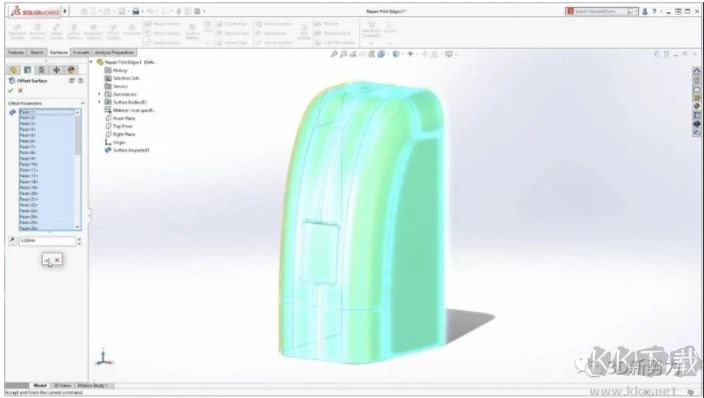The width and height of the screenshot is (704, 398).
Task: Click the Offset Surface ribbon command
Action: click(162, 33)
